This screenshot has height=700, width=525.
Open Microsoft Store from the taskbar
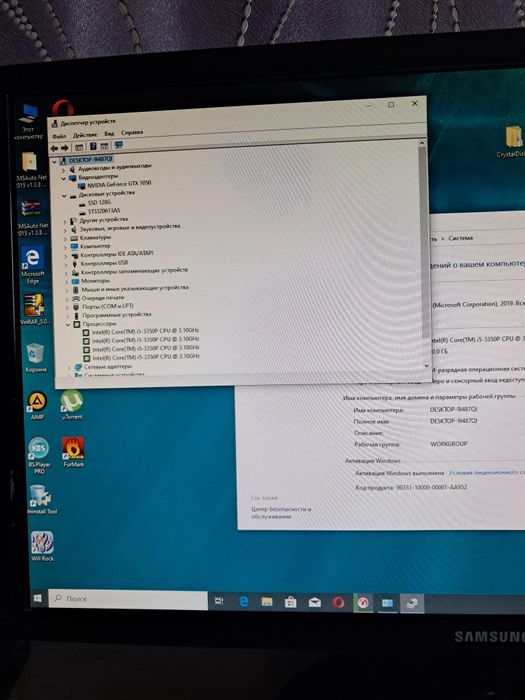[x=291, y=603]
